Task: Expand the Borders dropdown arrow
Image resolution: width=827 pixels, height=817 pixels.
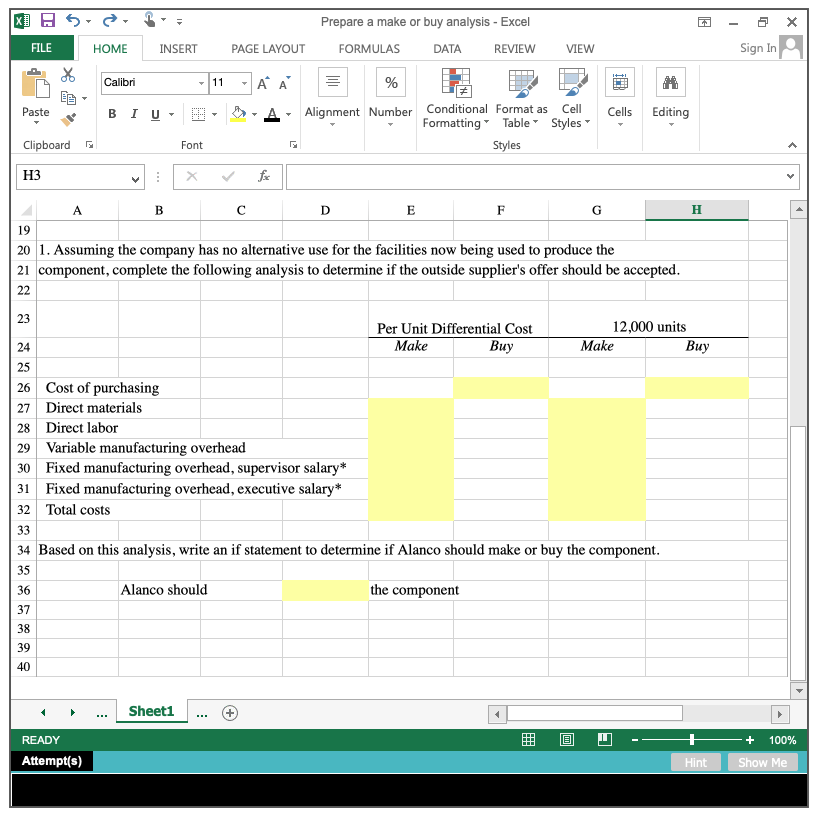Action: pyautogui.click(x=213, y=113)
